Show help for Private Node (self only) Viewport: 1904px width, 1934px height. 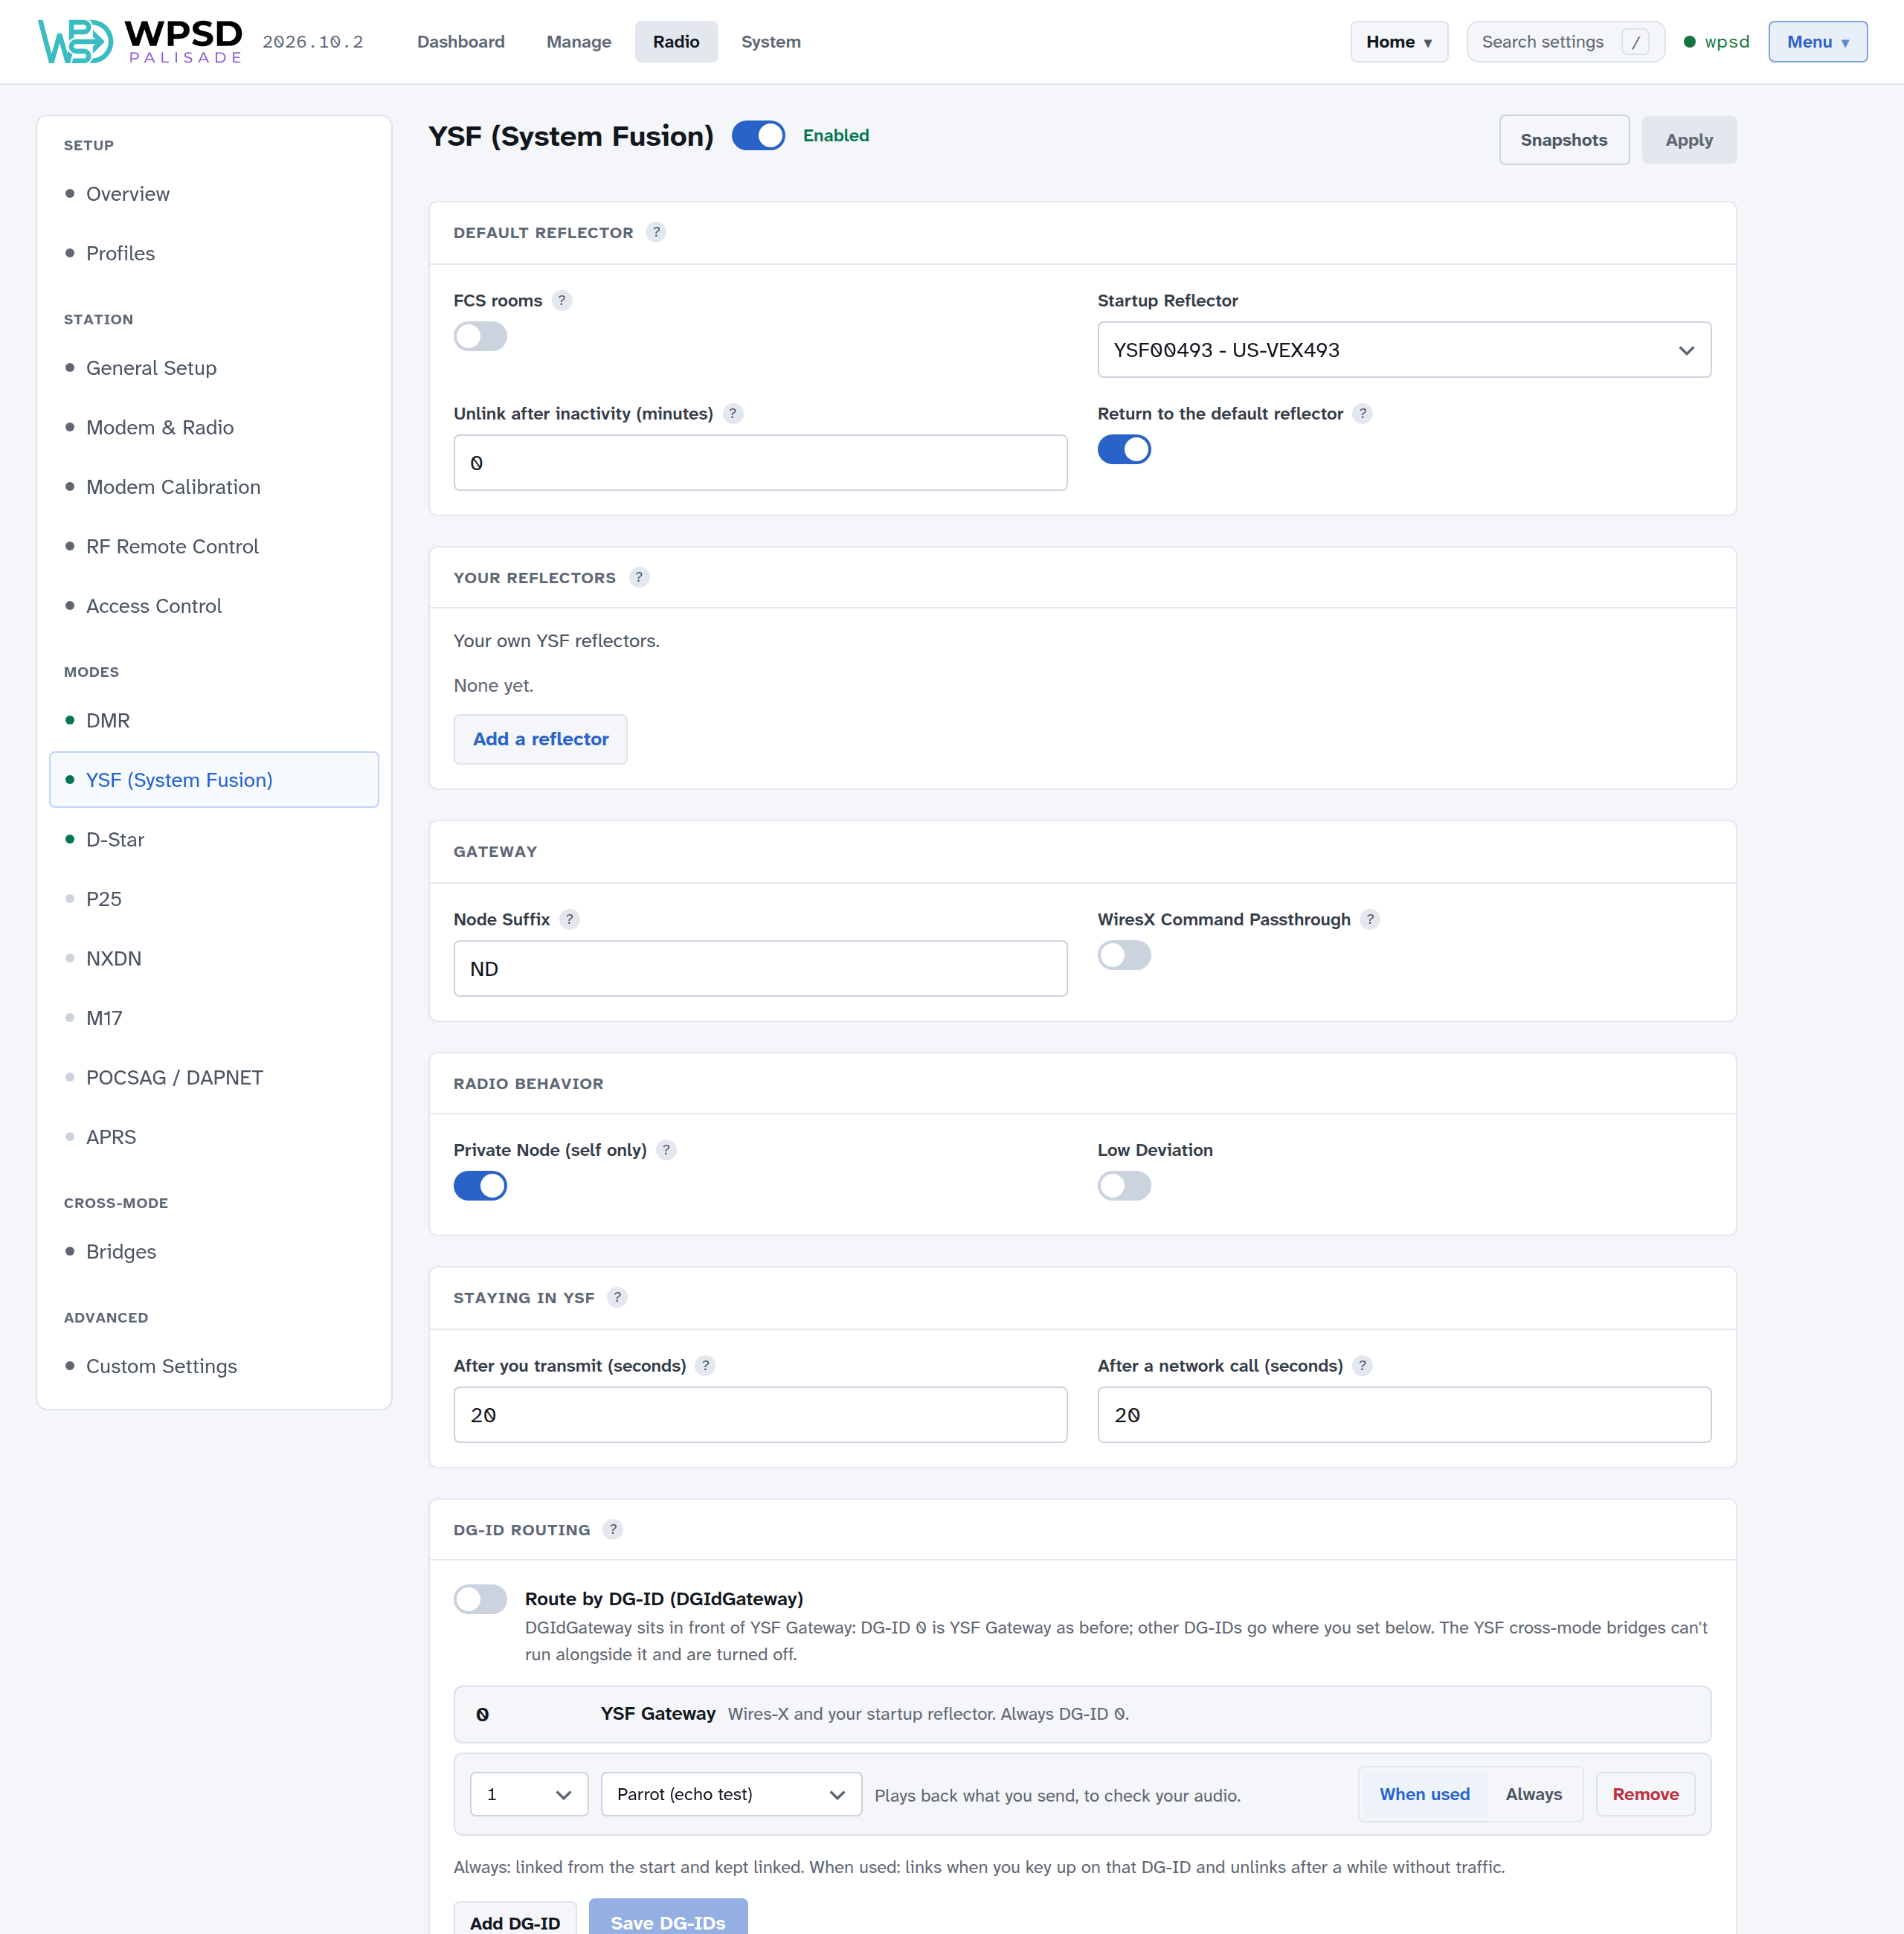[666, 1150]
